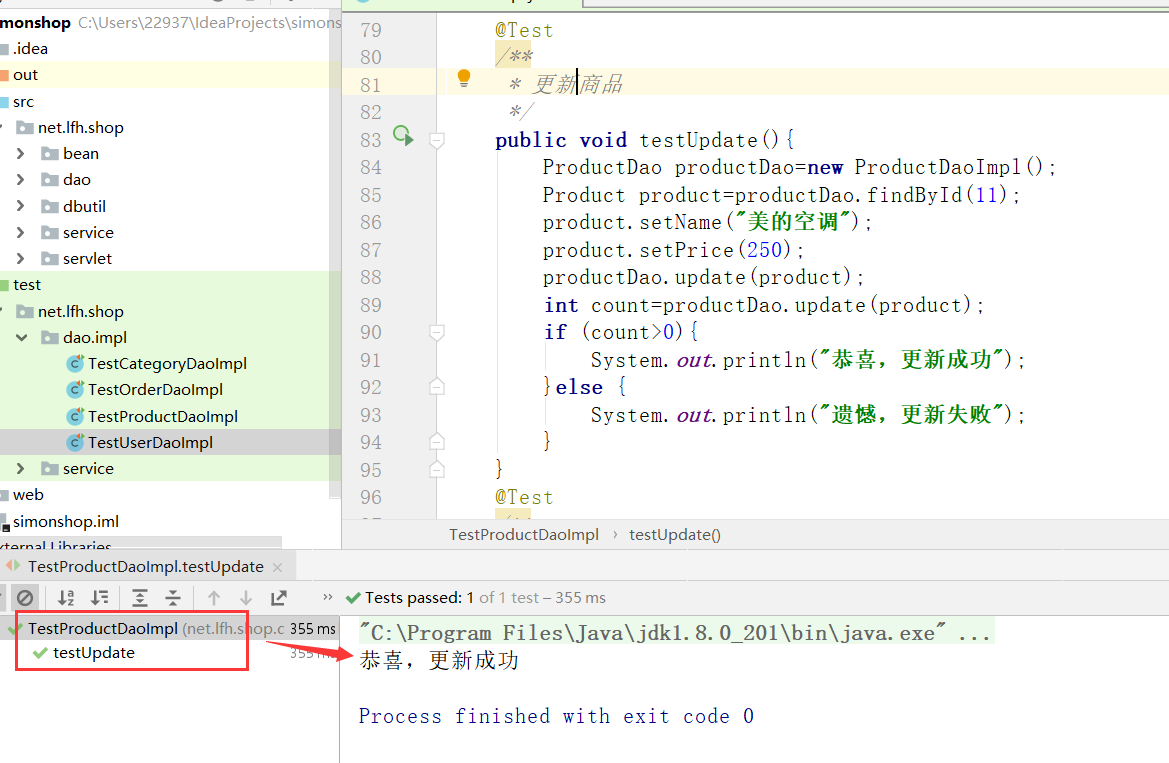Click the fold marker at line 90
The height and width of the screenshot is (763, 1169).
pos(437,333)
